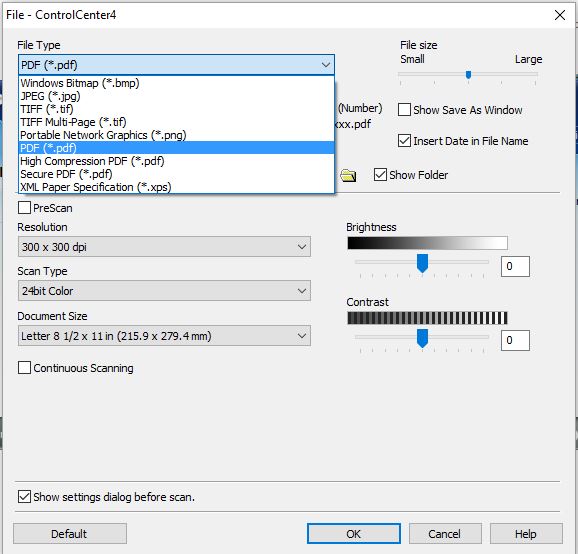Uncheck Show settings dialog before scan
This screenshot has height=554, width=578.
click(24, 496)
